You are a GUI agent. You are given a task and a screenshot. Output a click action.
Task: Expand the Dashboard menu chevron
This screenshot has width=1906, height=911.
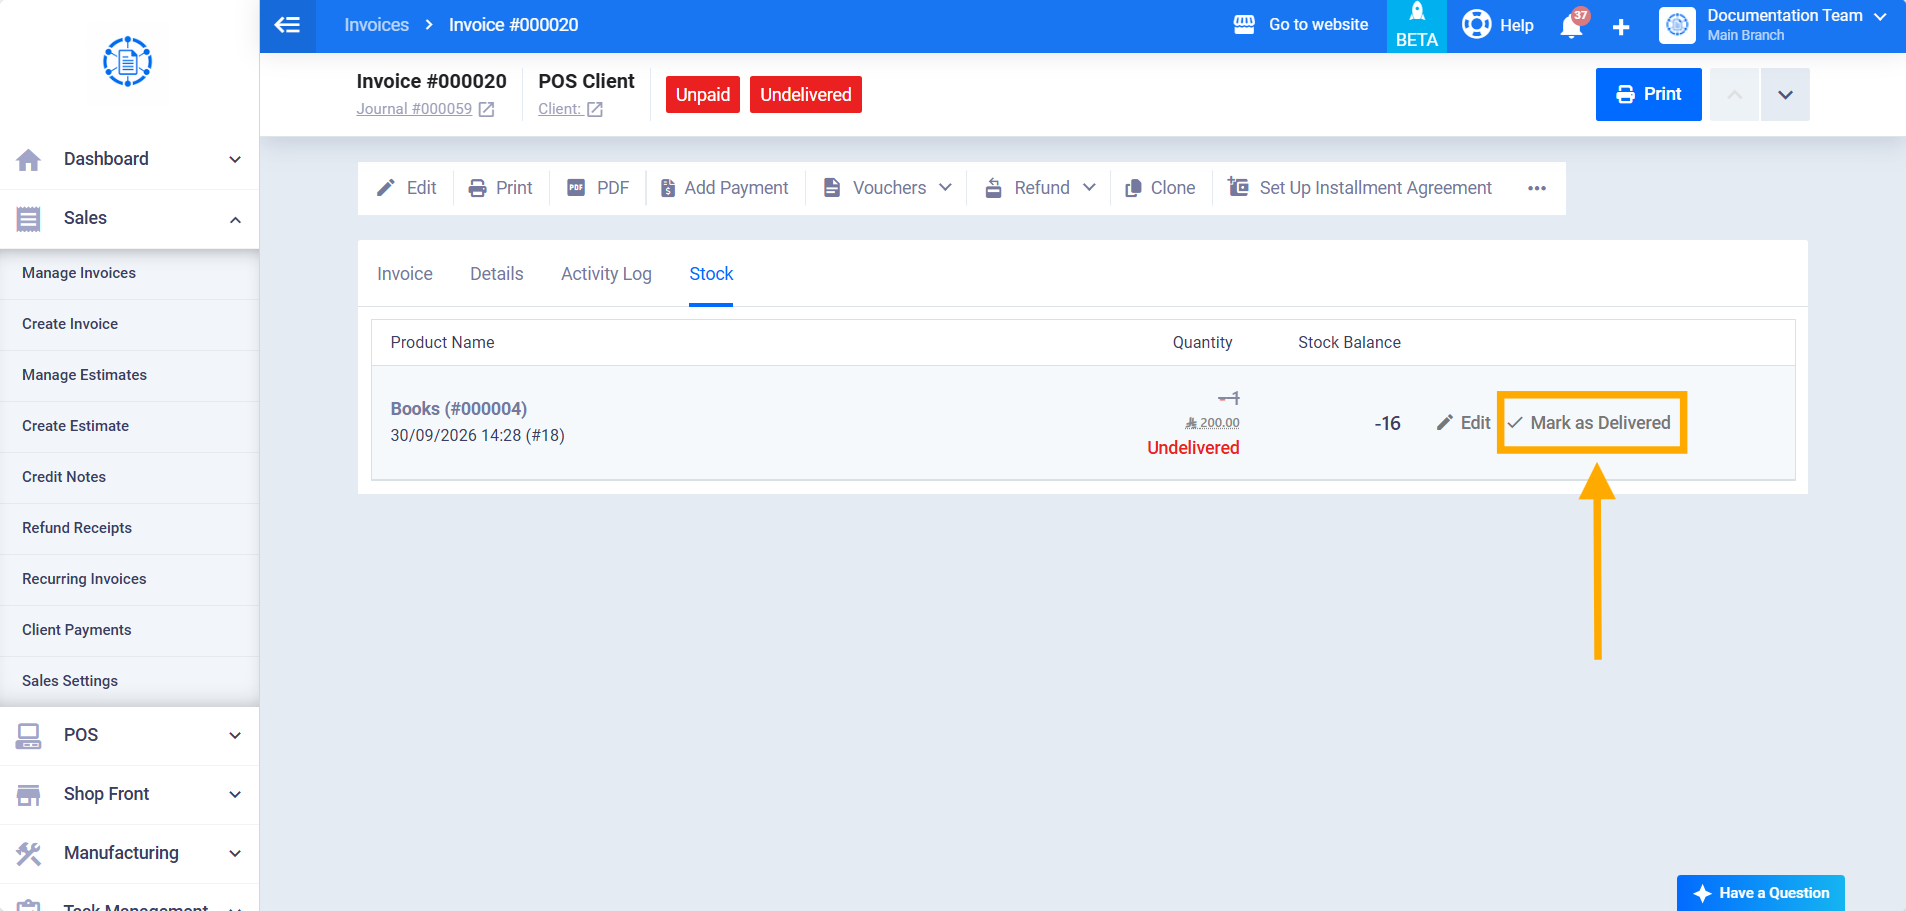235,160
